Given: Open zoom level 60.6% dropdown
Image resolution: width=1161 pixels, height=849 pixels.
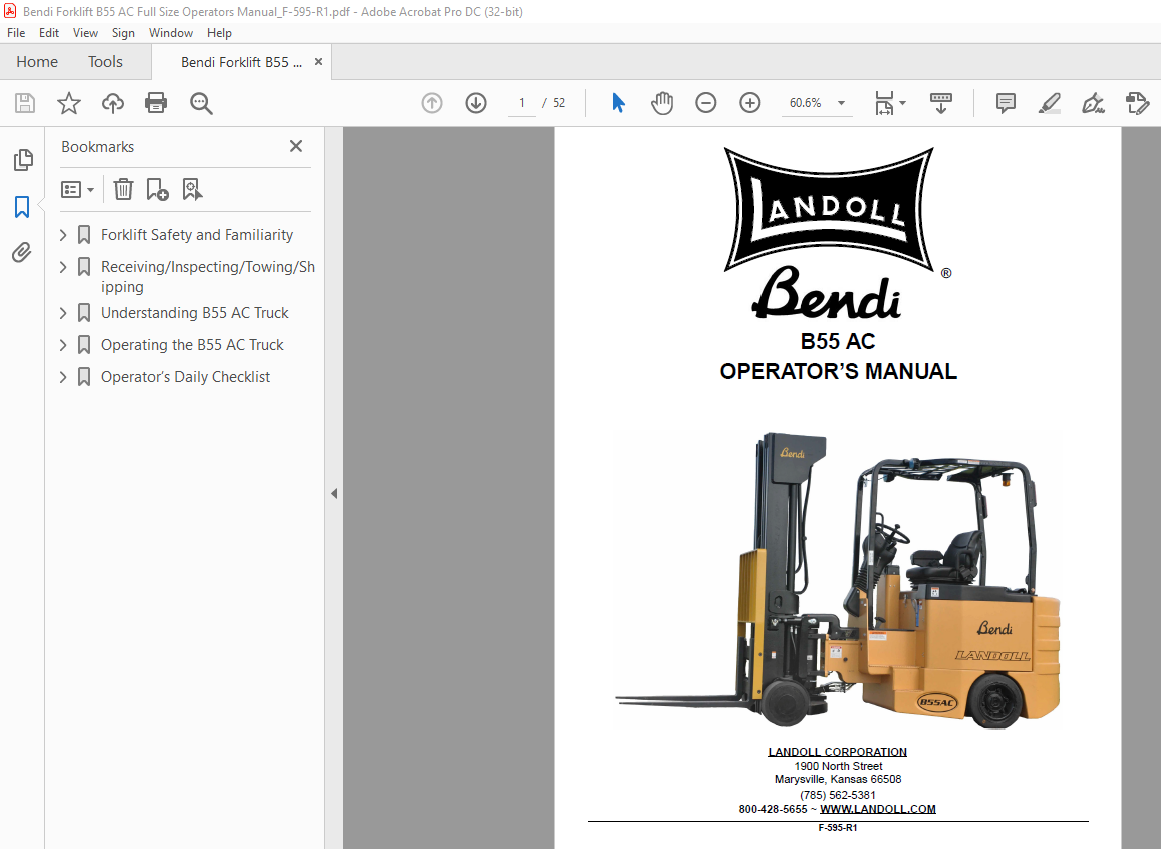Looking at the screenshot, I should [841, 103].
